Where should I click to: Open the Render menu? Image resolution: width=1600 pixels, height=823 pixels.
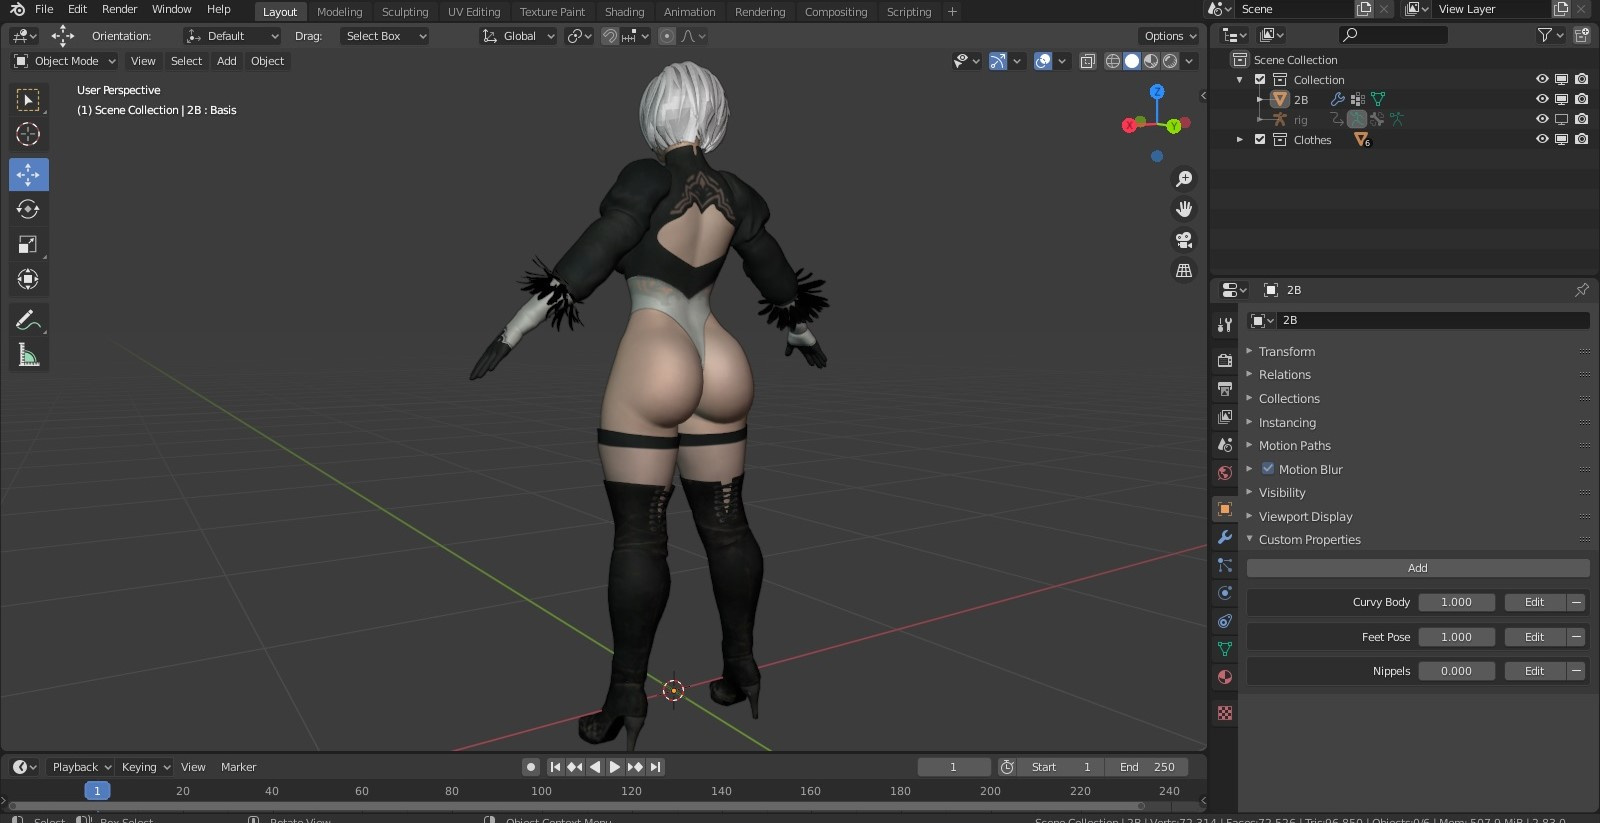click(x=119, y=9)
